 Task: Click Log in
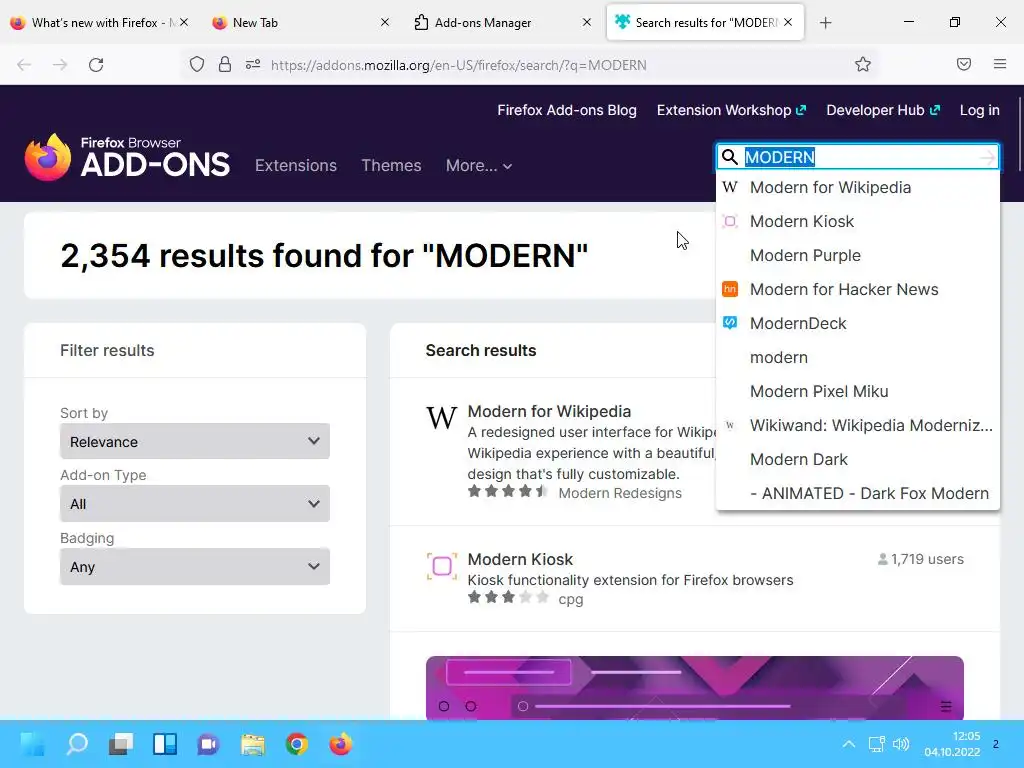980,110
